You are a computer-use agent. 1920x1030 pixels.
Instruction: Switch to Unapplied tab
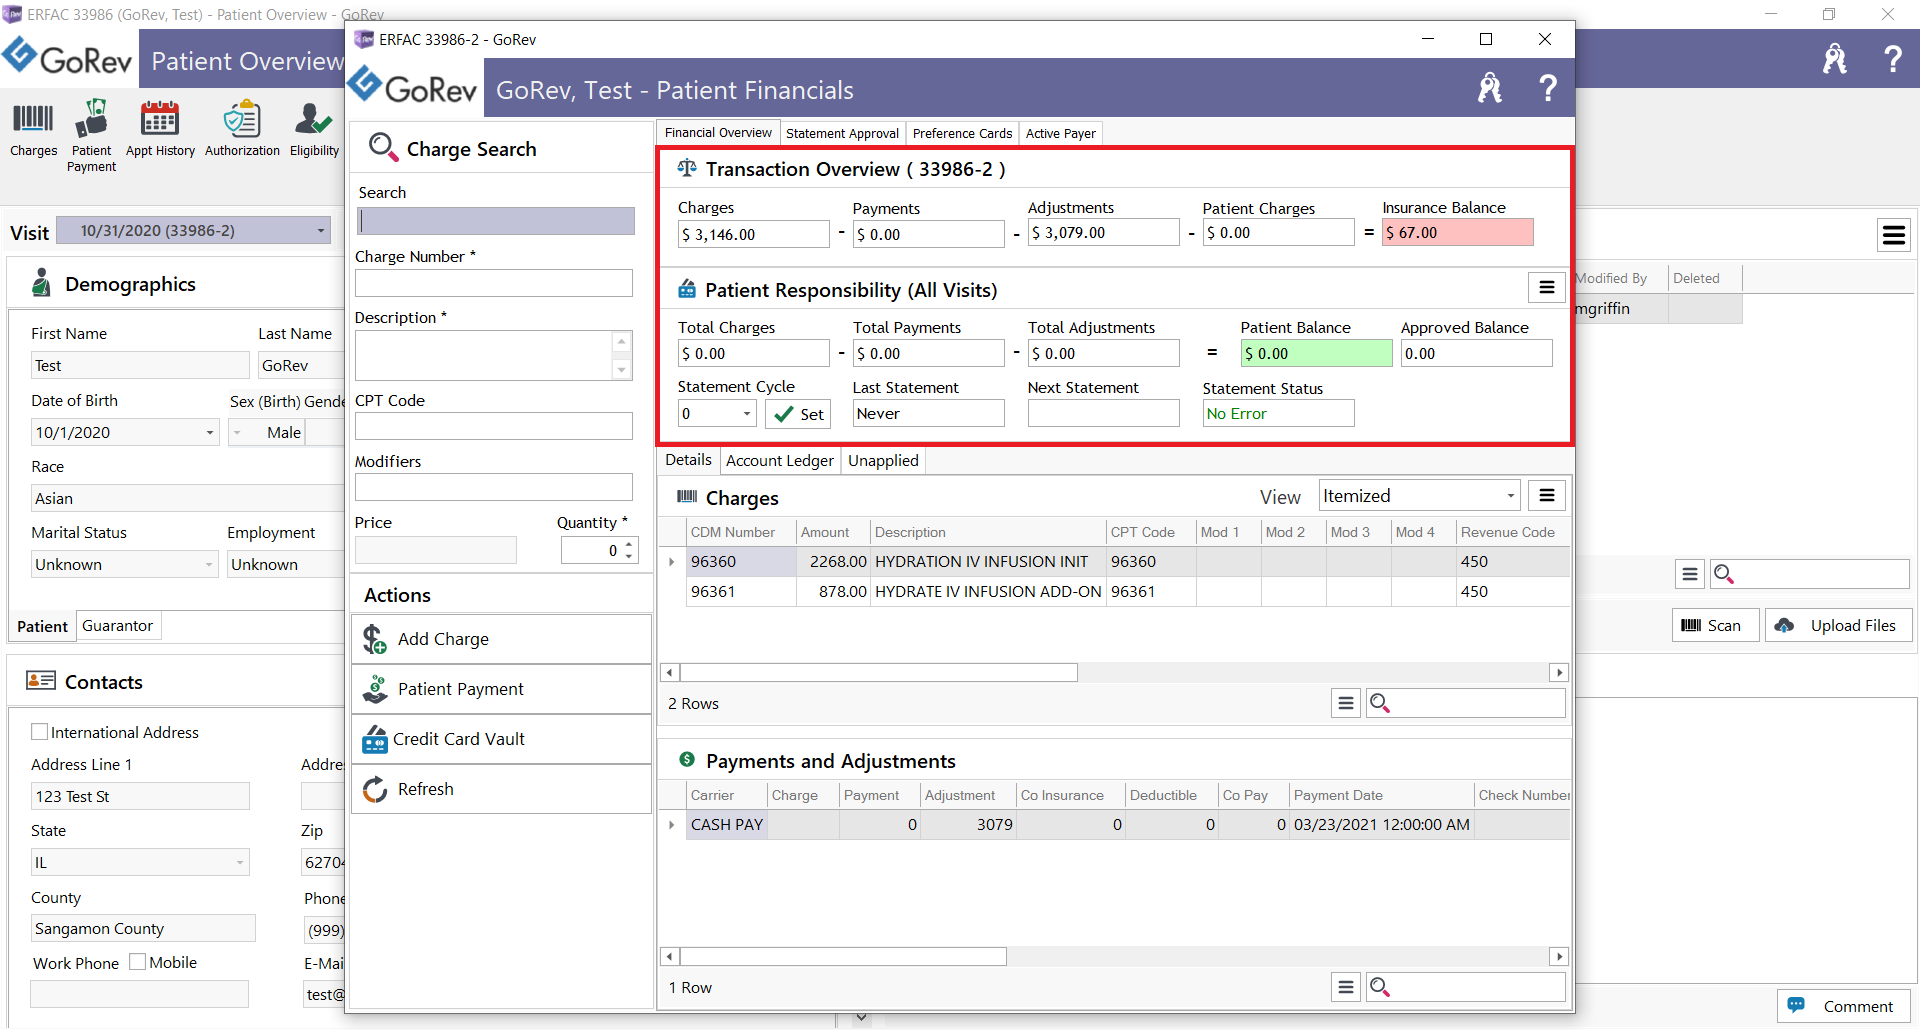click(x=883, y=460)
